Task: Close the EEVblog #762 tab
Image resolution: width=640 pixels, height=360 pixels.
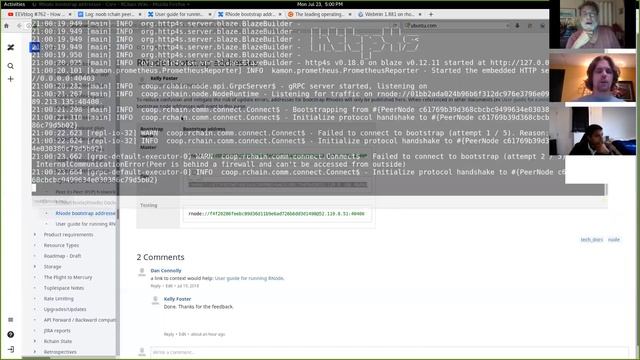Action: click(x=70, y=14)
